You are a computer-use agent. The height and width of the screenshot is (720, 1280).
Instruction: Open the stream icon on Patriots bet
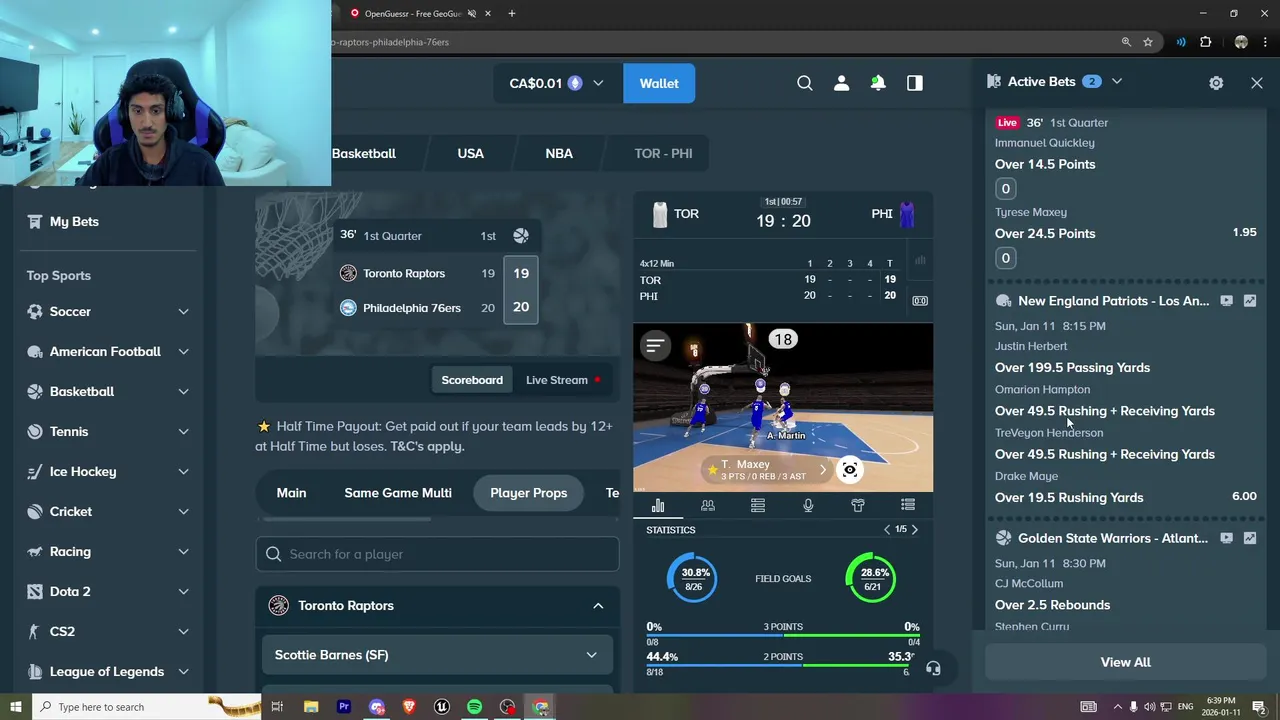tap(1226, 301)
